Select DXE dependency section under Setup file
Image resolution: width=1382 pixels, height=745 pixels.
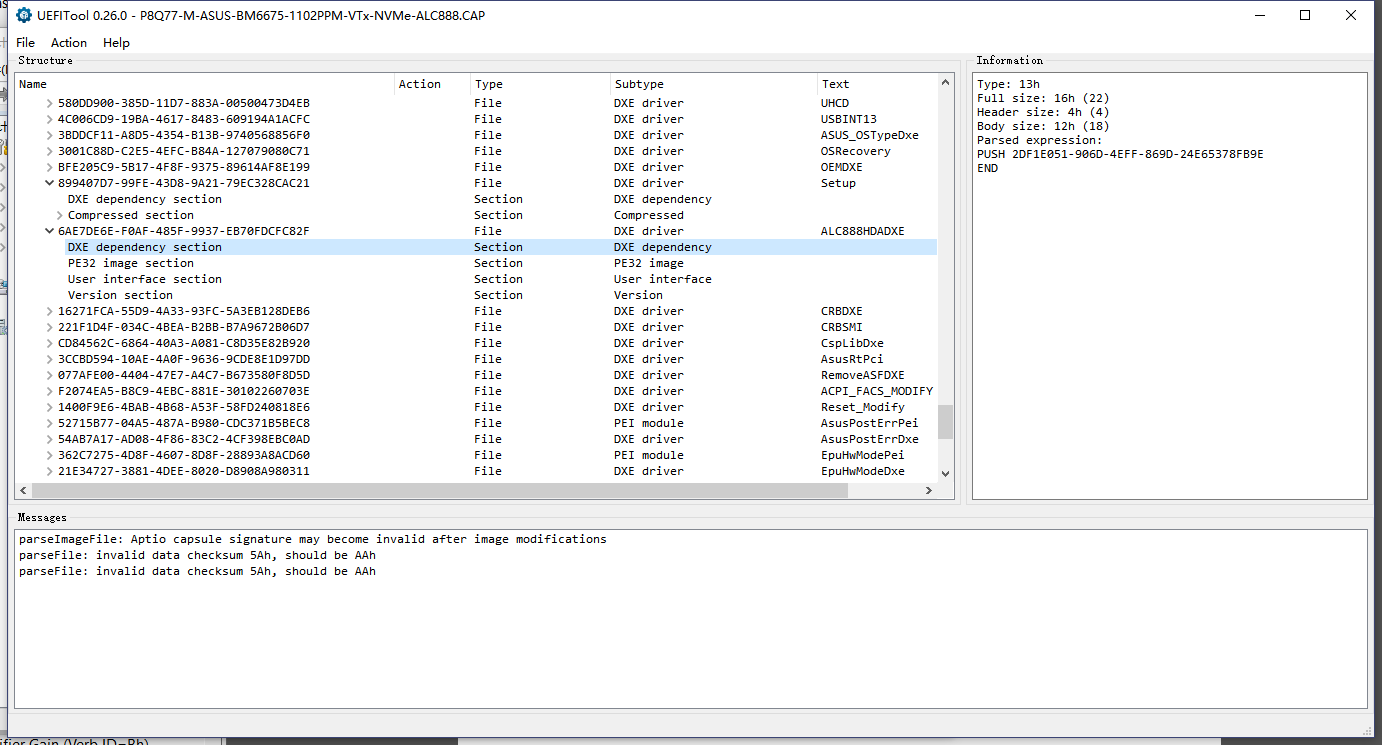coord(476,199)
